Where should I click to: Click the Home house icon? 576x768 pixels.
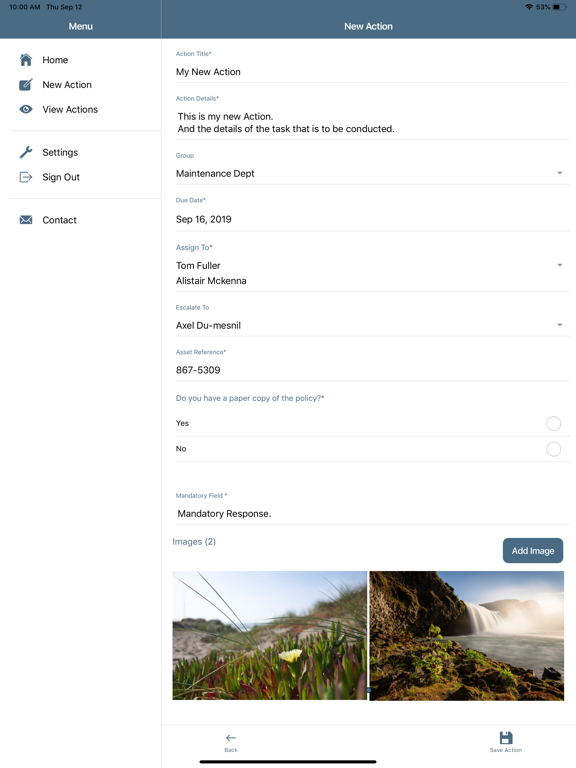coord(26,60)
